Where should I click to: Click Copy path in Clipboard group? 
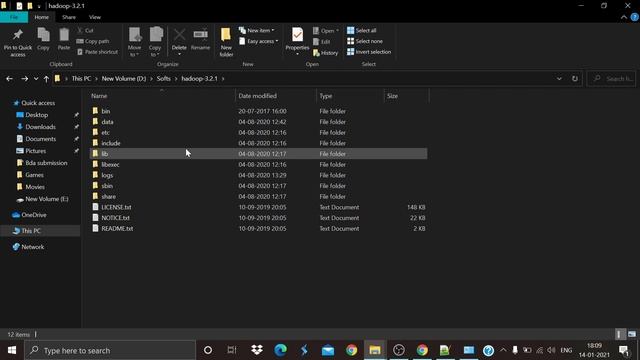[x=93, y=41]
